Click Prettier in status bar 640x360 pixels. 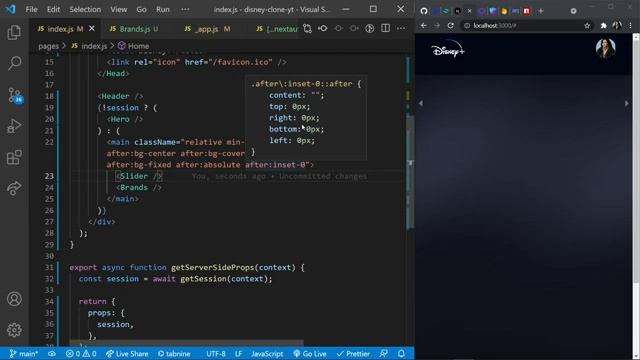pyautogui.click(x=353, y=353)
